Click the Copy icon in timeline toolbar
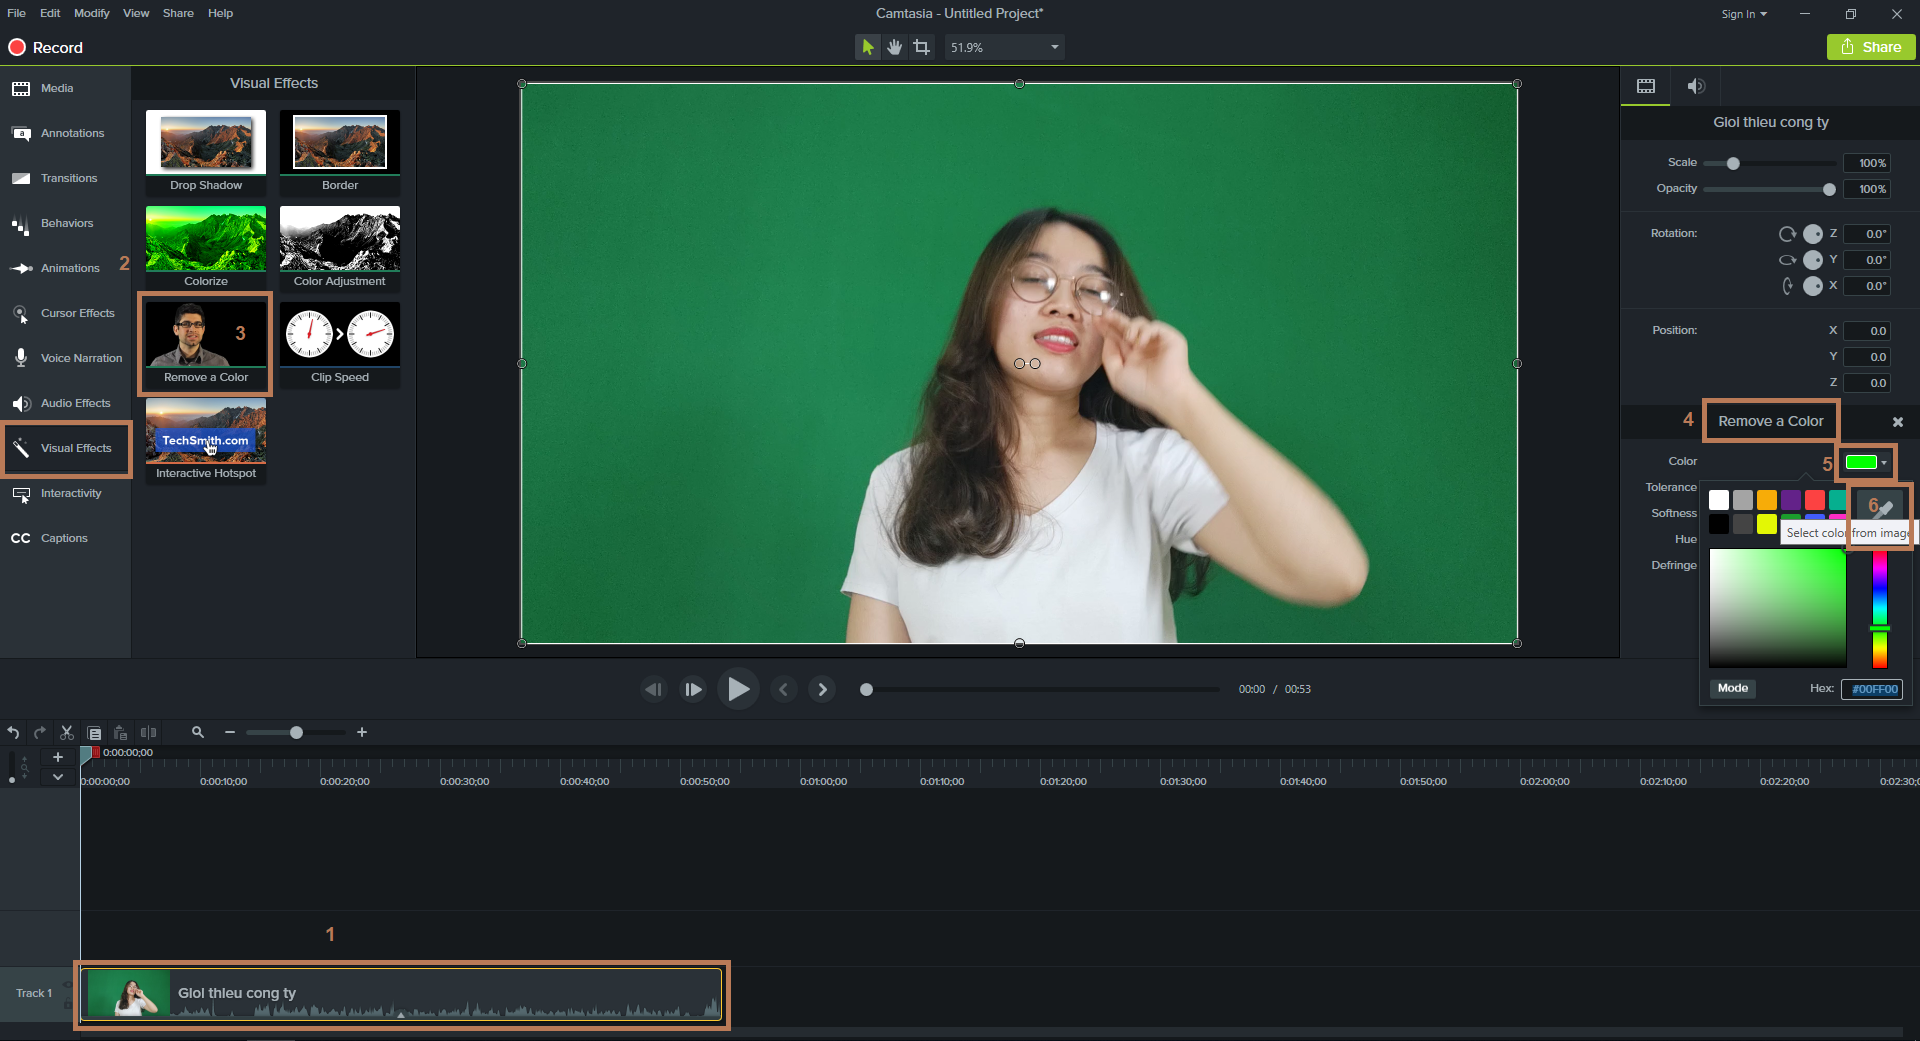 (x=94, y=733)
